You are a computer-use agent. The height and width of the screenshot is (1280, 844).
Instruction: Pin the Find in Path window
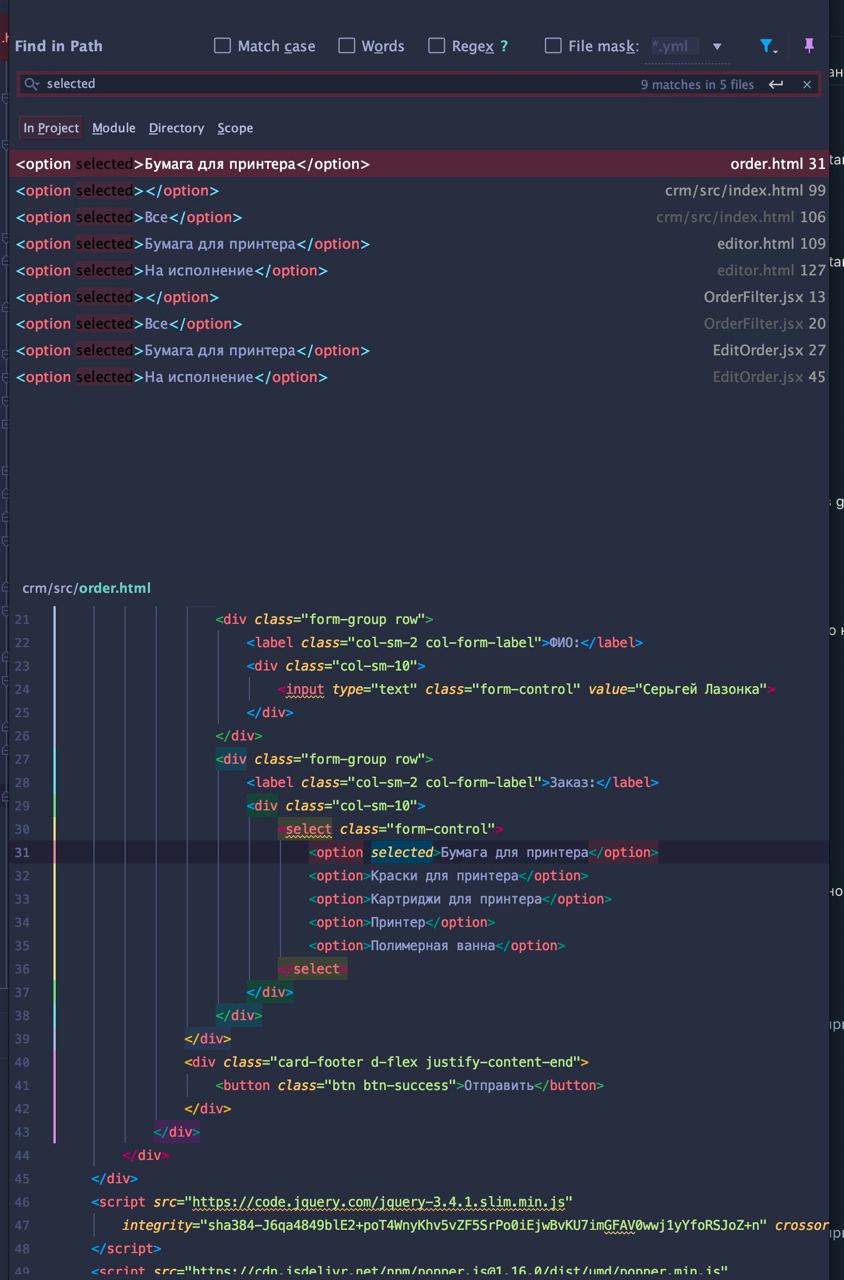pos(809,46)
